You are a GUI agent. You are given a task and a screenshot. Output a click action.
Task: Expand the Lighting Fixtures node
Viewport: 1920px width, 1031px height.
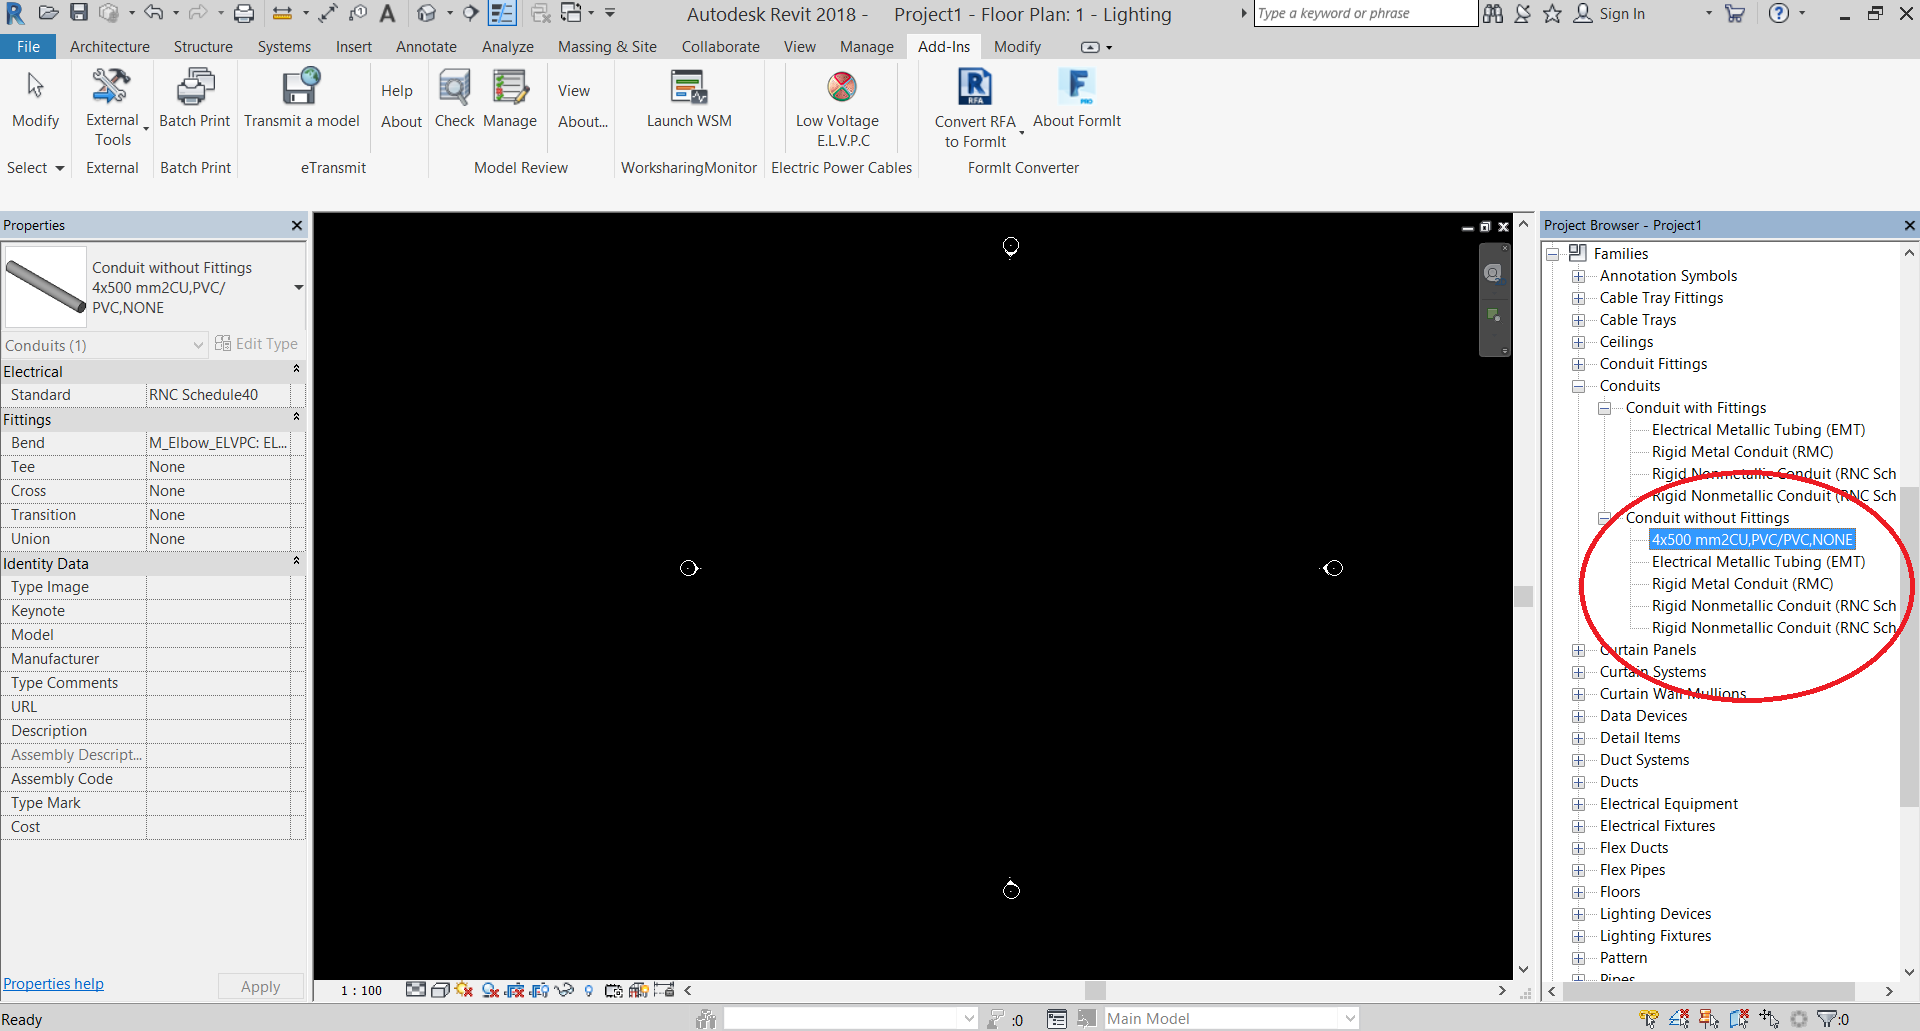[x=1578, y=936]
